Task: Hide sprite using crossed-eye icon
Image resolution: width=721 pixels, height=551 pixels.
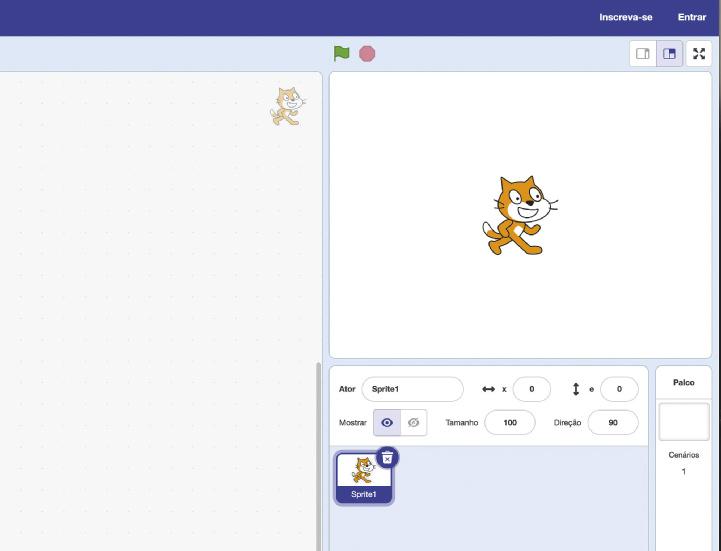Action: (413, 422)
